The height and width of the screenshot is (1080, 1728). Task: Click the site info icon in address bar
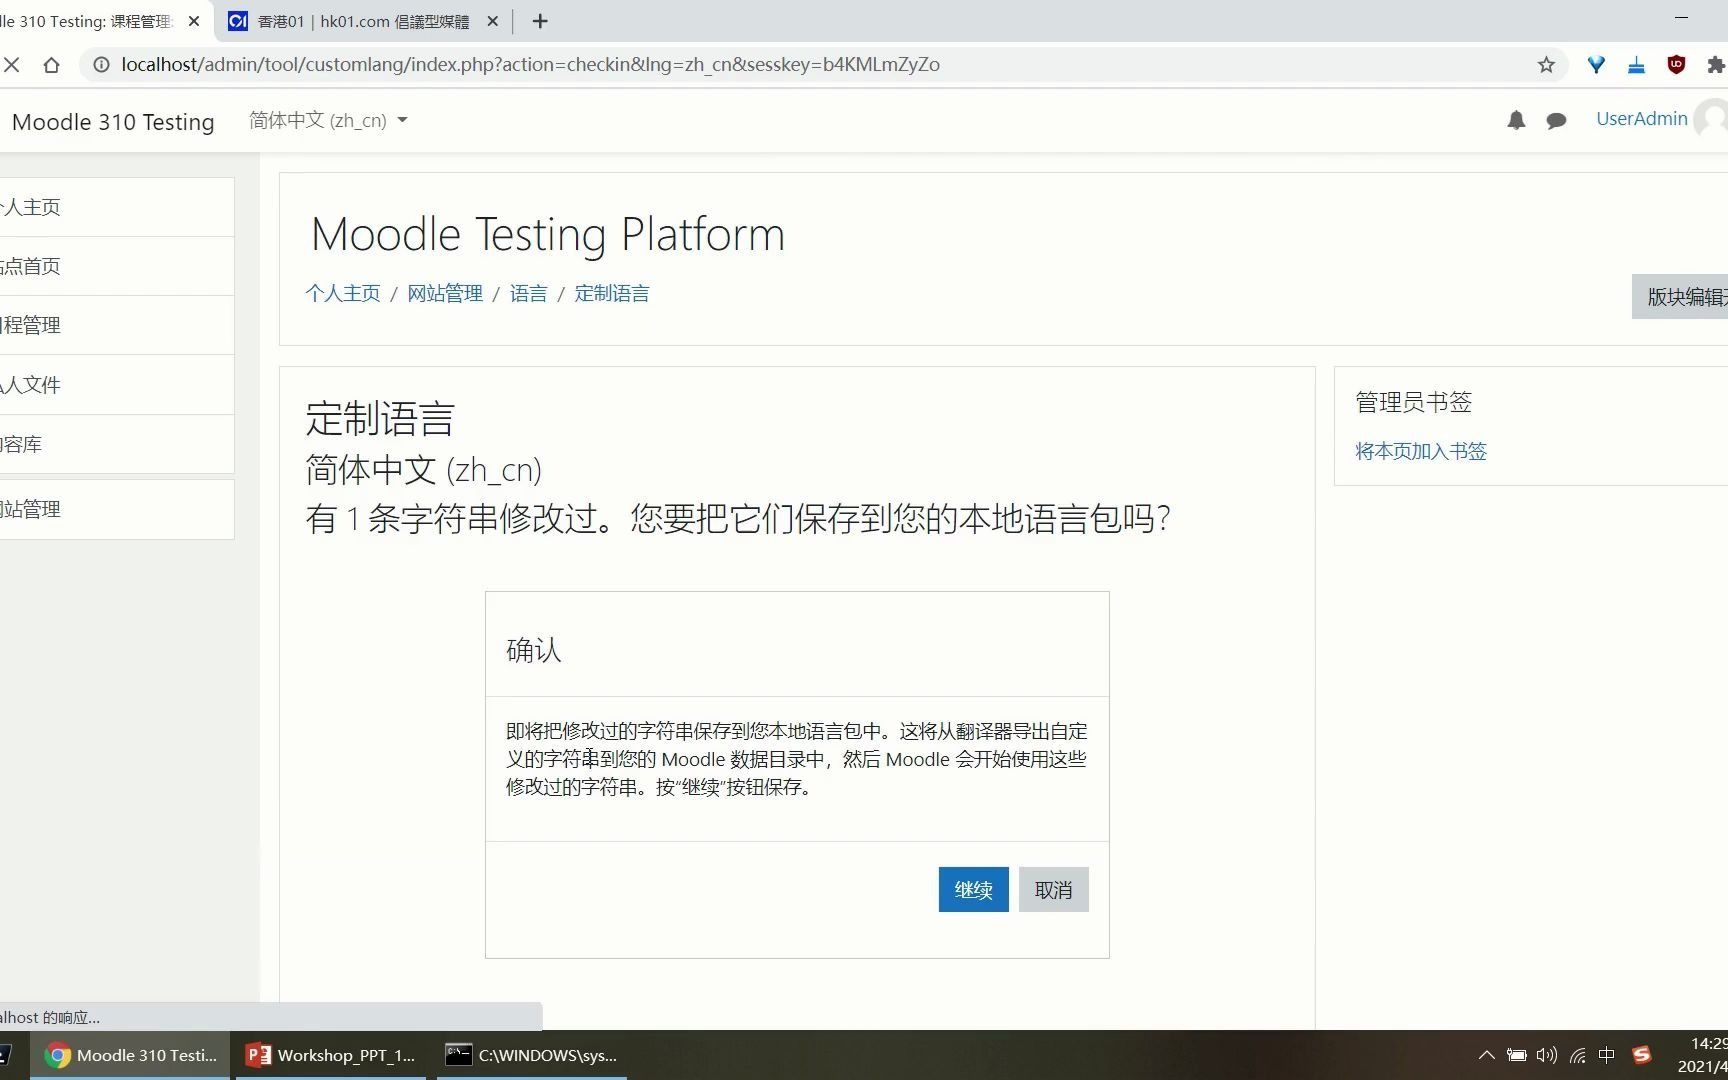pyautogui.click(x=101, y=65)
